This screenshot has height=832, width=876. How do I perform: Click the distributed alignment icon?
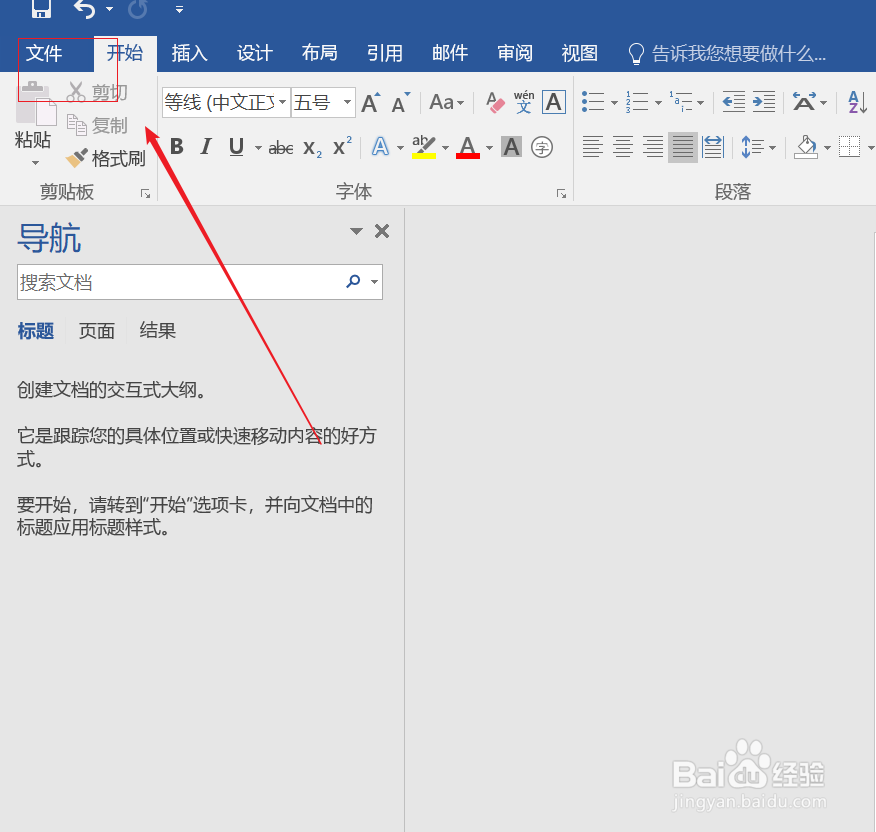(713, 147)
